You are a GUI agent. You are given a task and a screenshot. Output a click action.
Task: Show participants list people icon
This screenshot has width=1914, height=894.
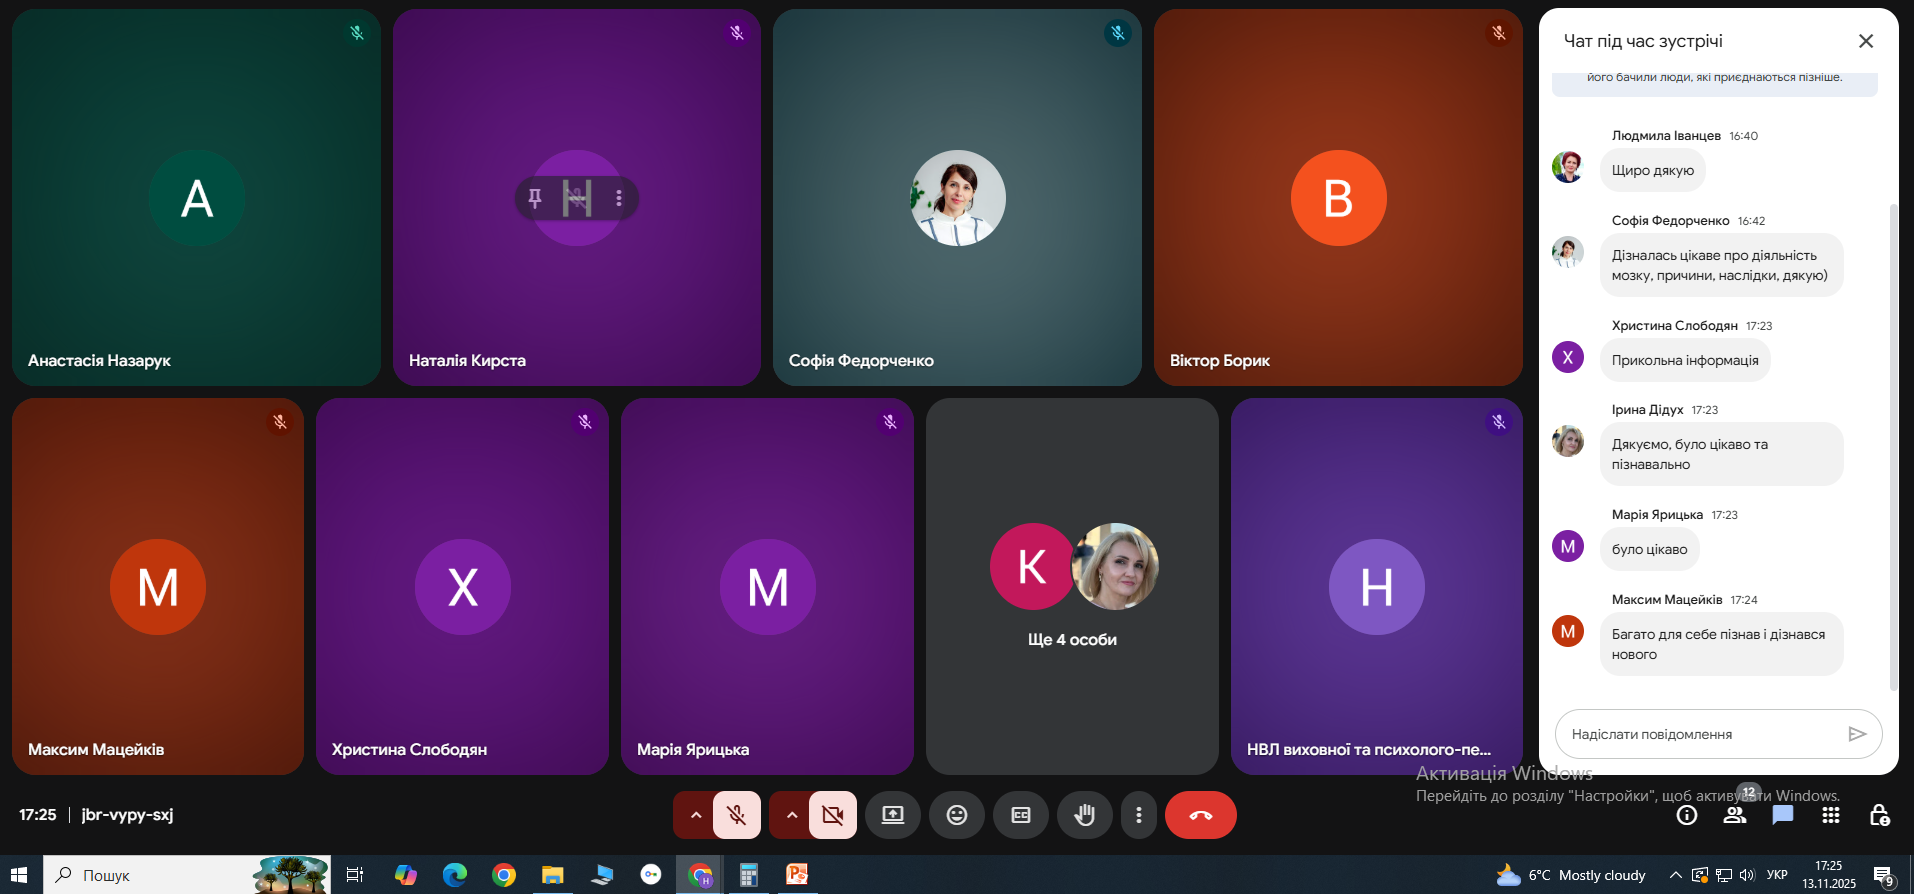point(1735,815)
